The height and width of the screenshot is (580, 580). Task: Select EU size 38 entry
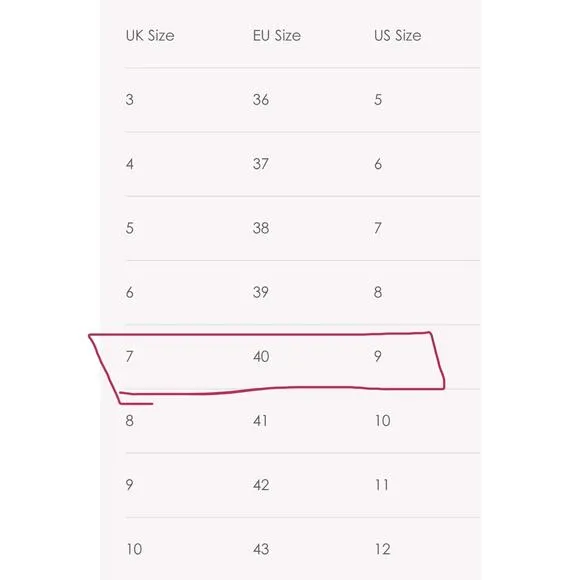pyautogui.click(x=261, y=228)
